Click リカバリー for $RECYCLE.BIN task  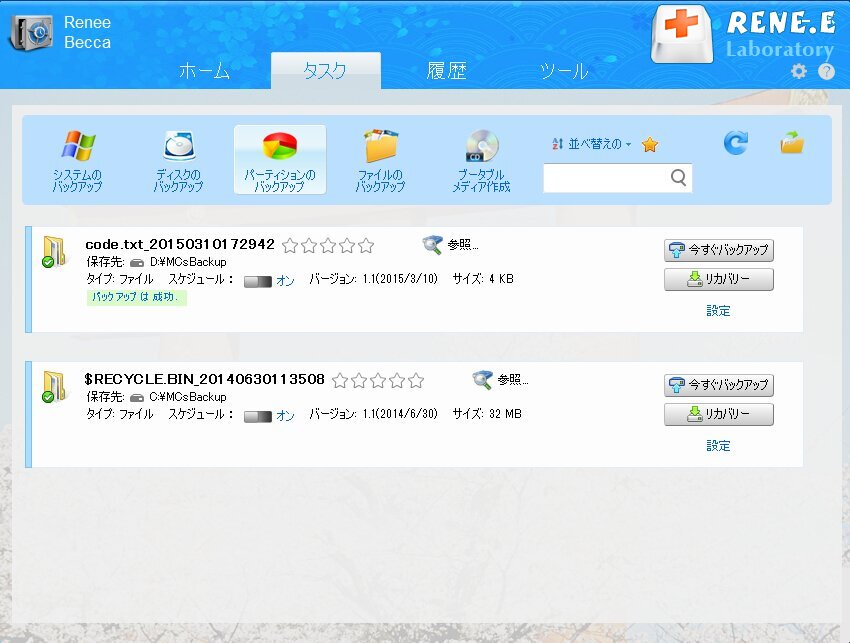719,414
